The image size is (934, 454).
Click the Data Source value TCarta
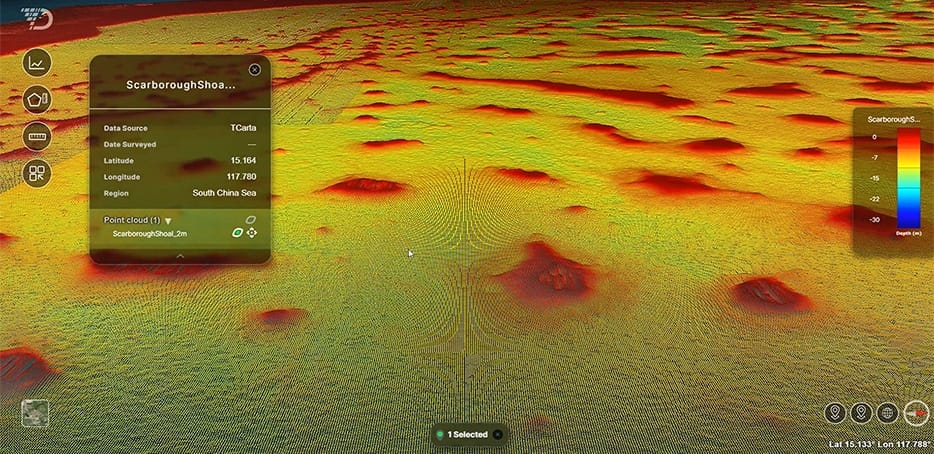244,128
